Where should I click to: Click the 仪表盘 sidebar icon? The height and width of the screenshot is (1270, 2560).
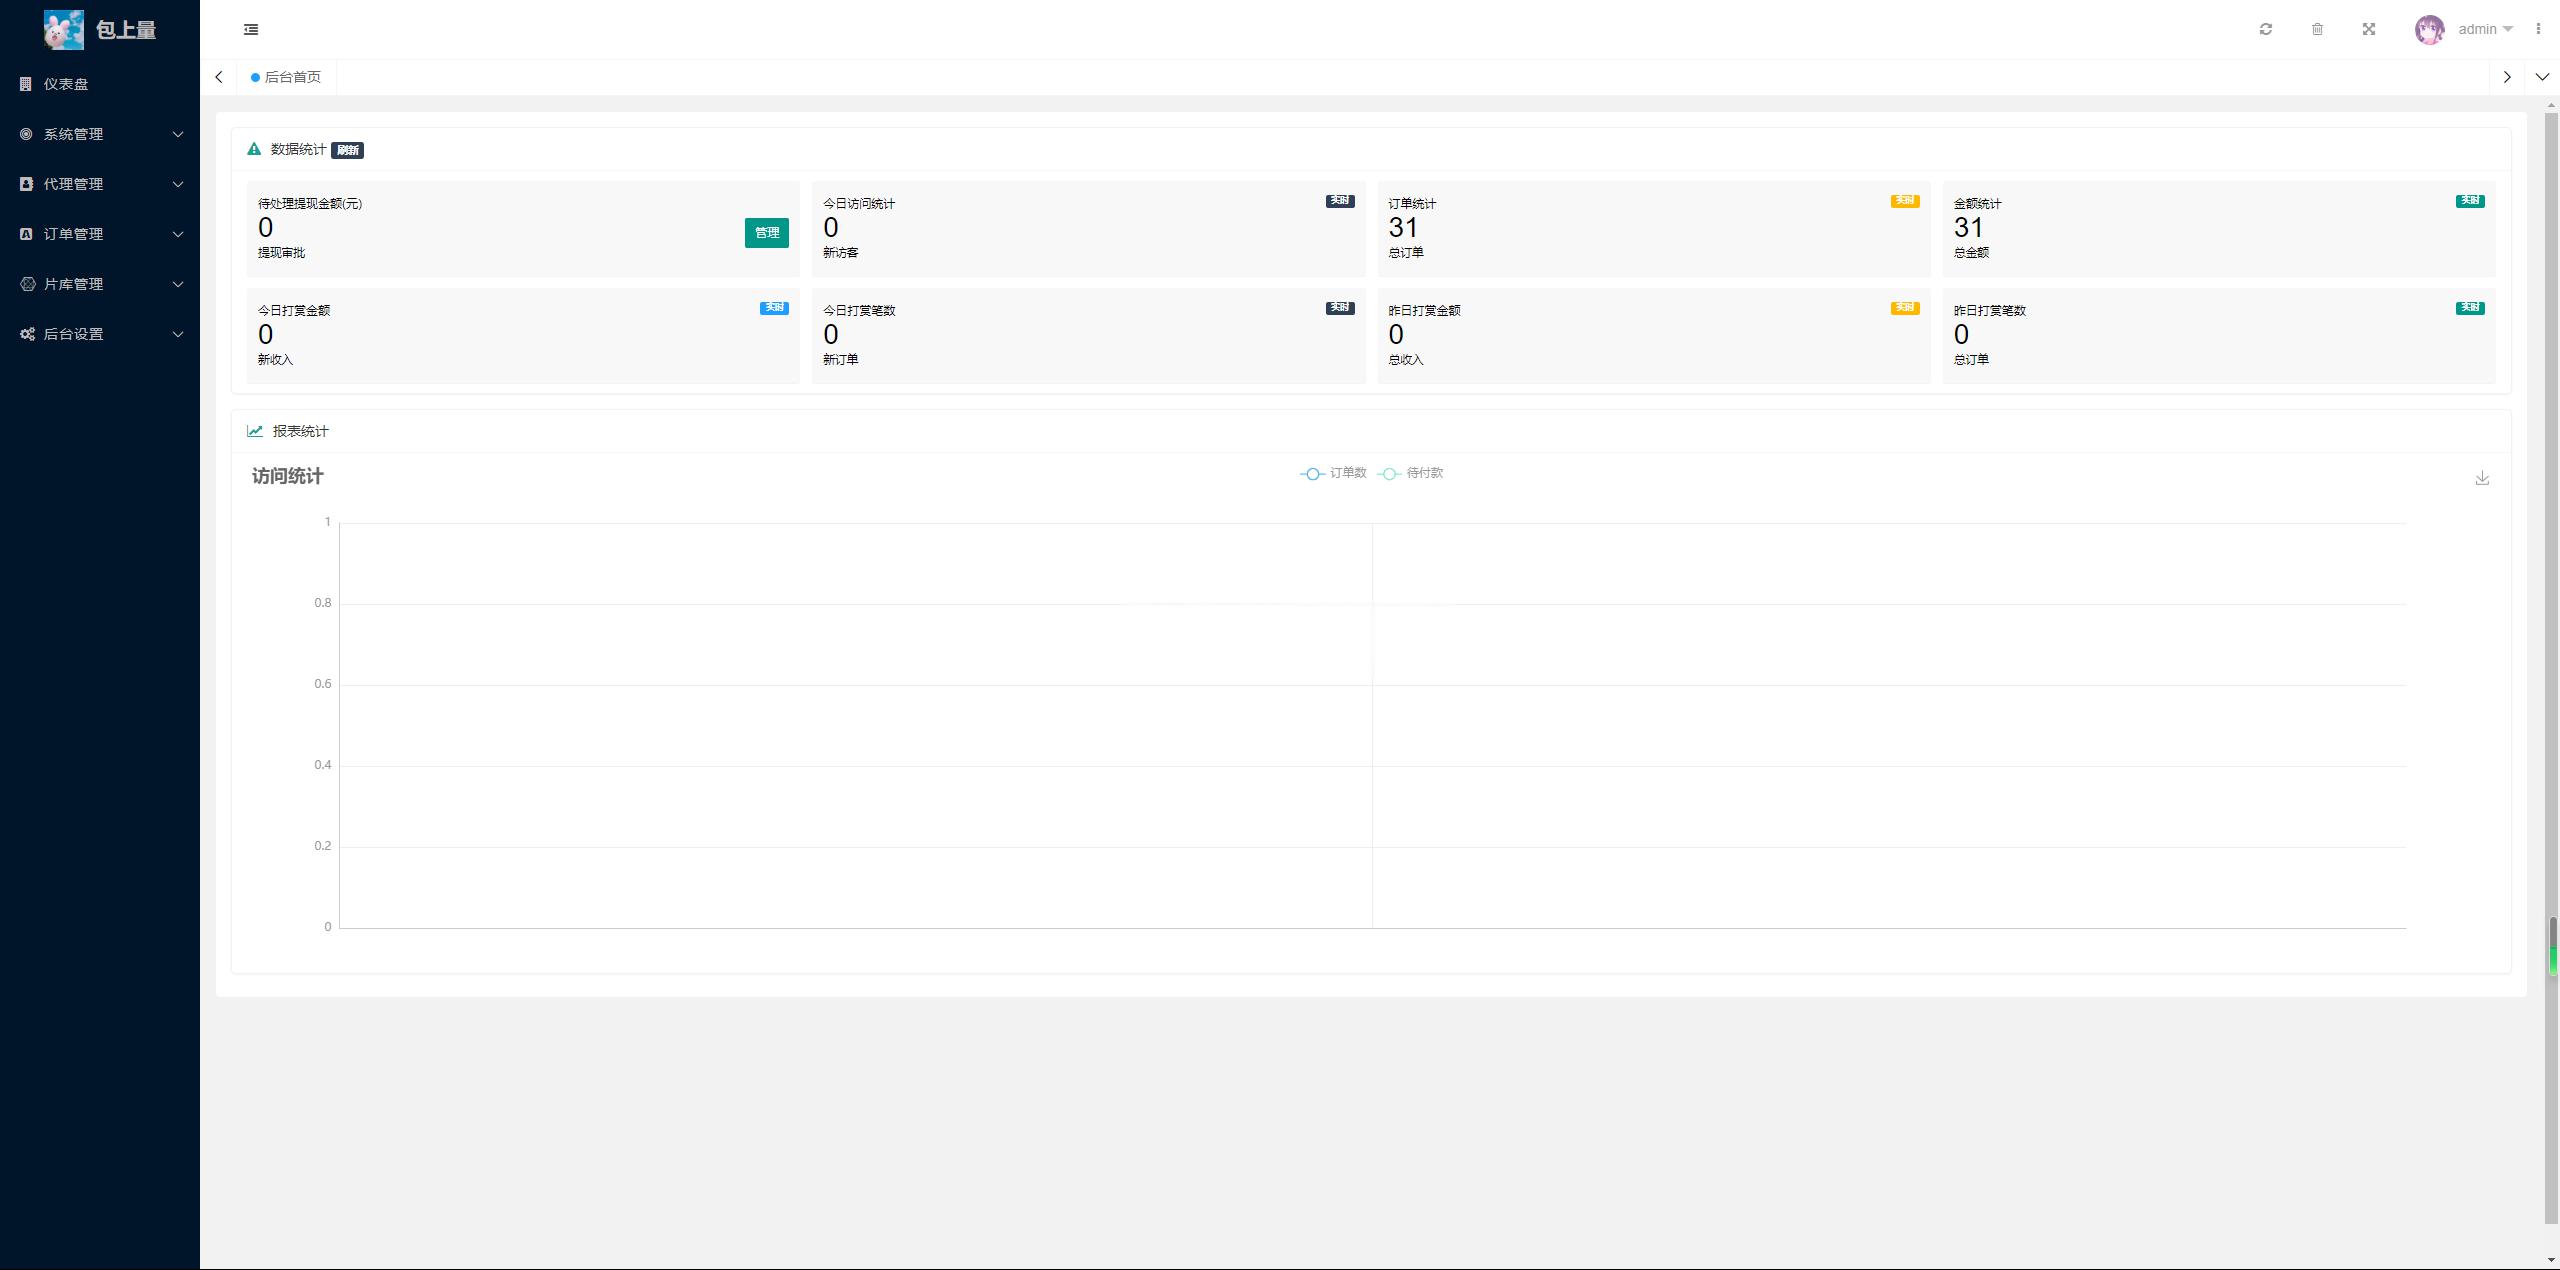[26, 84]
